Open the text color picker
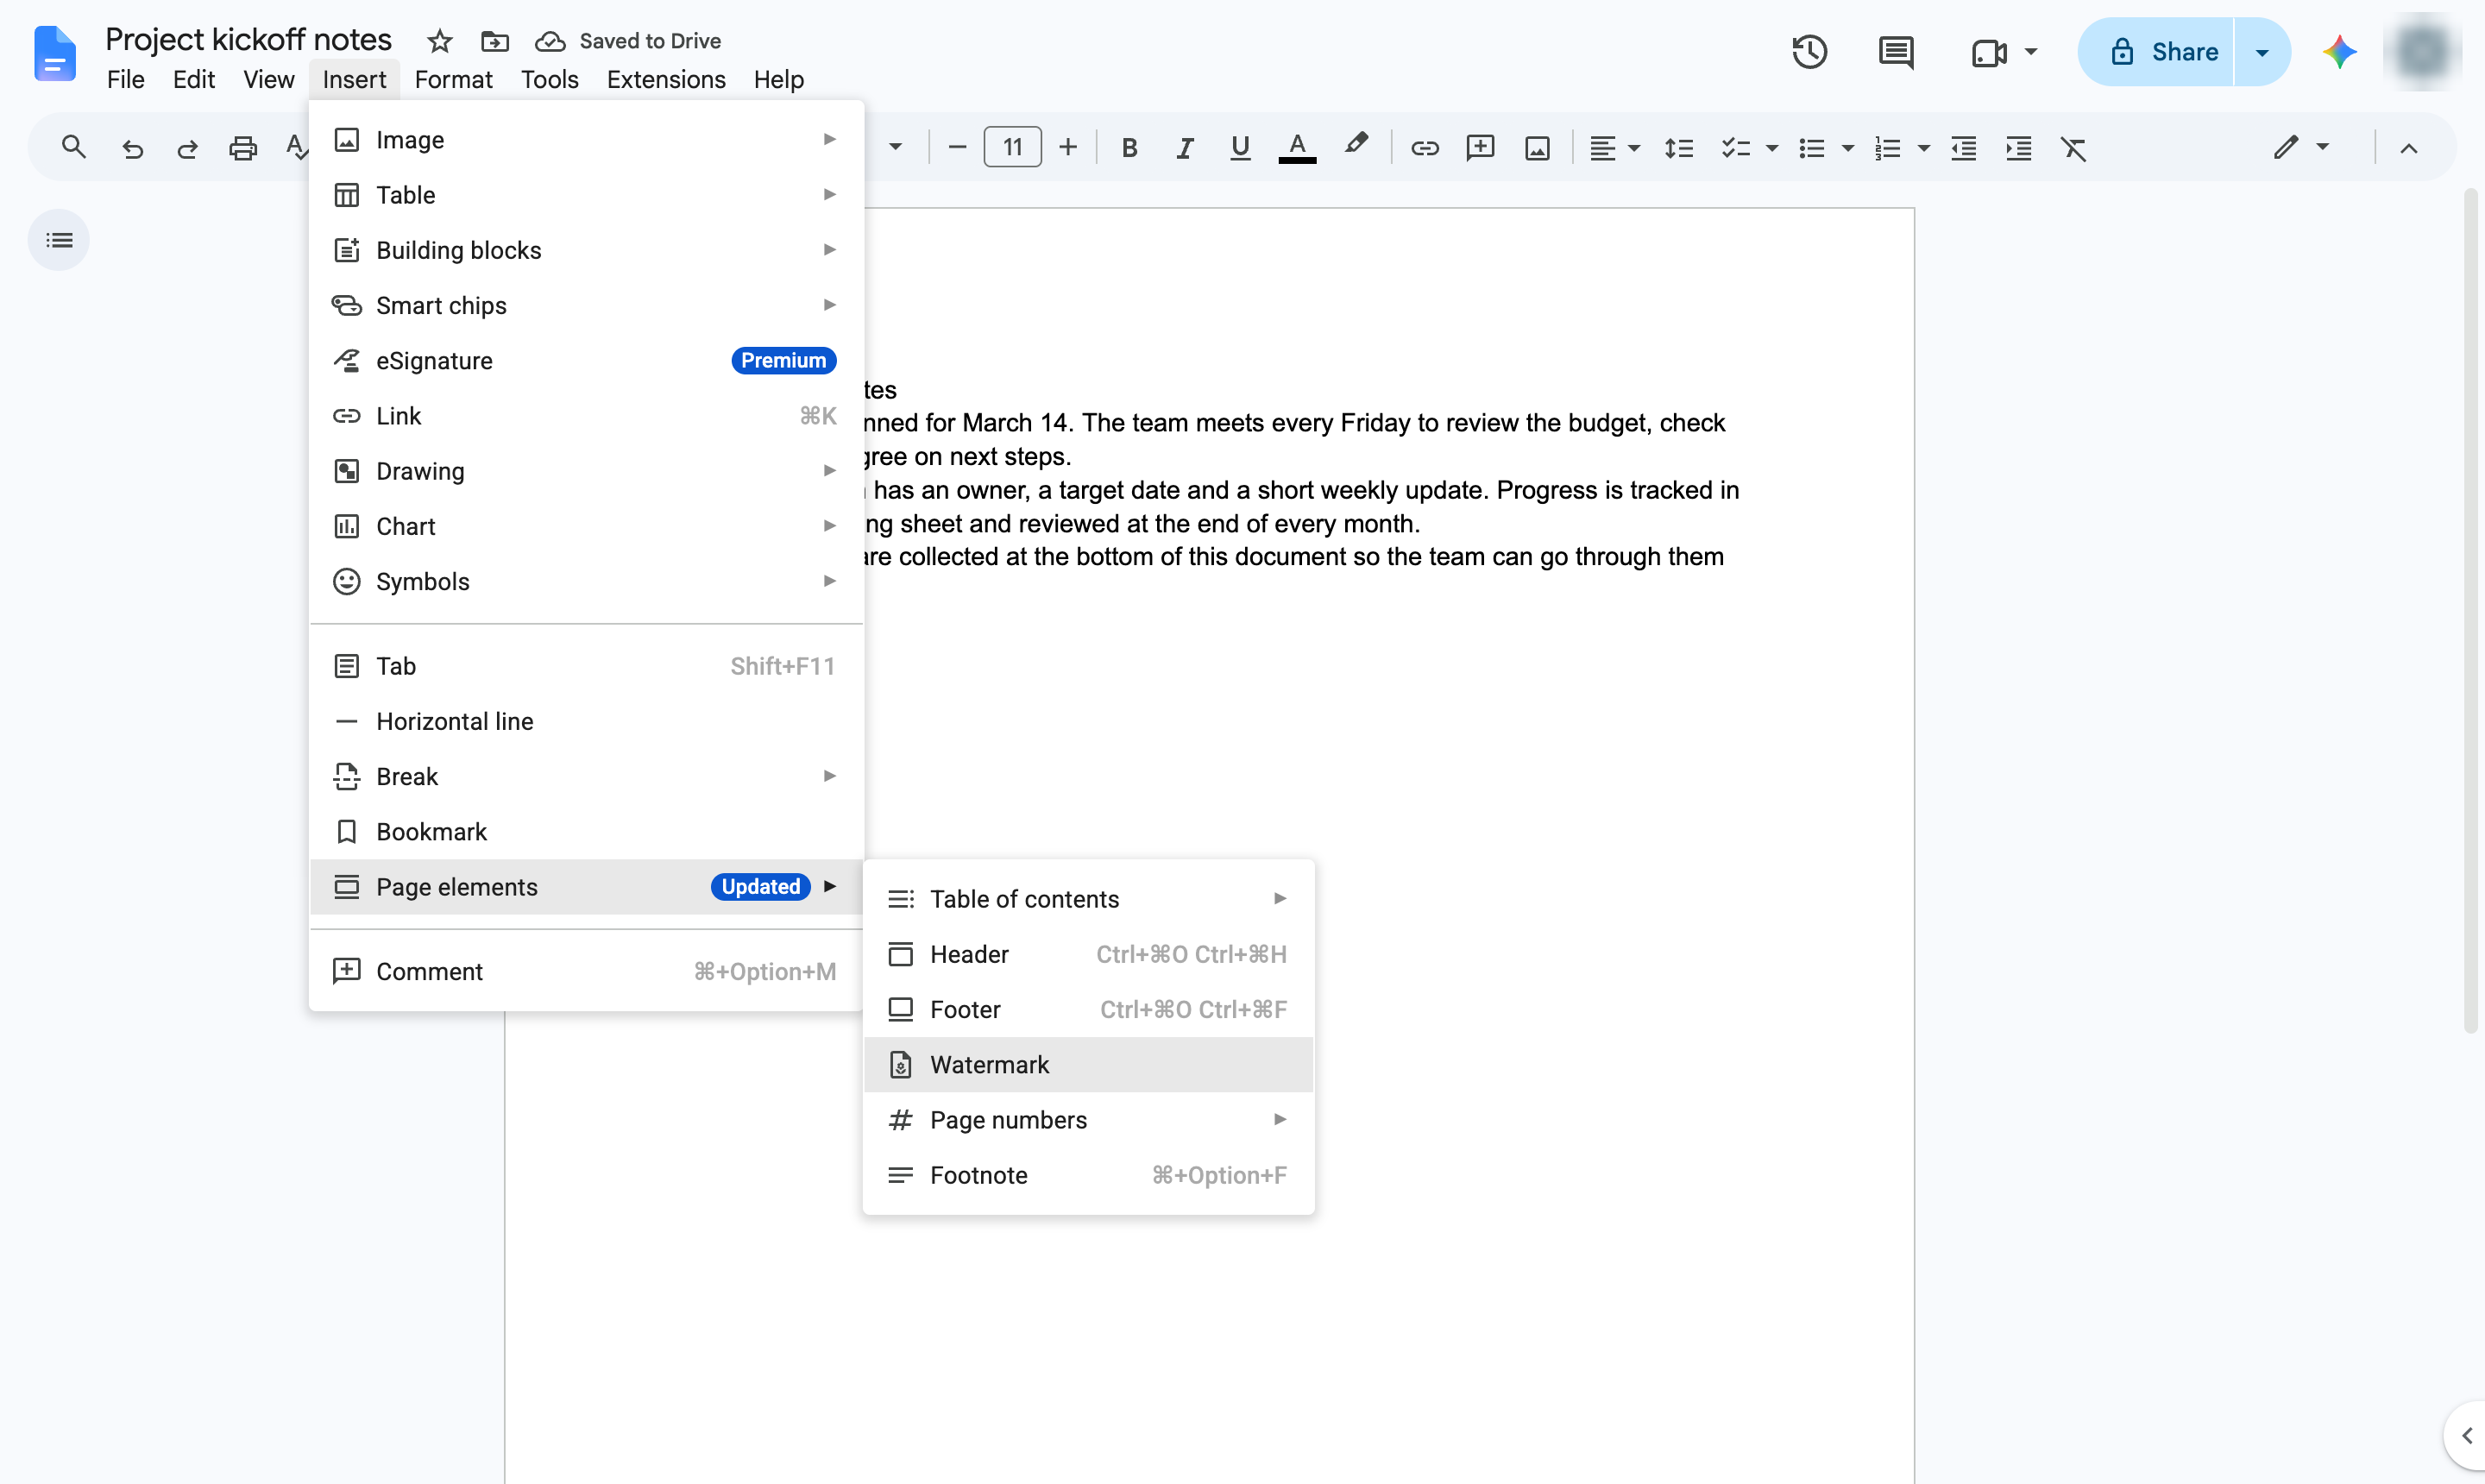Viewport: 2485px width, 1484px height. tap(1297, 148)
